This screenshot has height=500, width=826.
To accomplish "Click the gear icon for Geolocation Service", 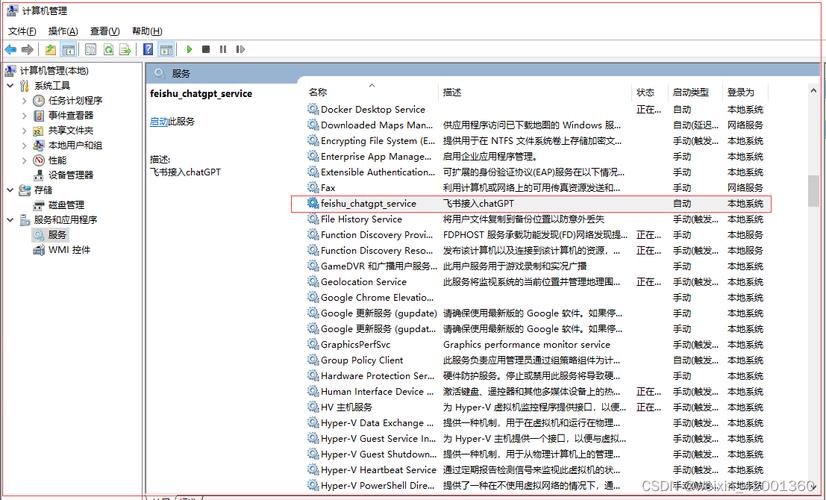I will click(313, 282).
